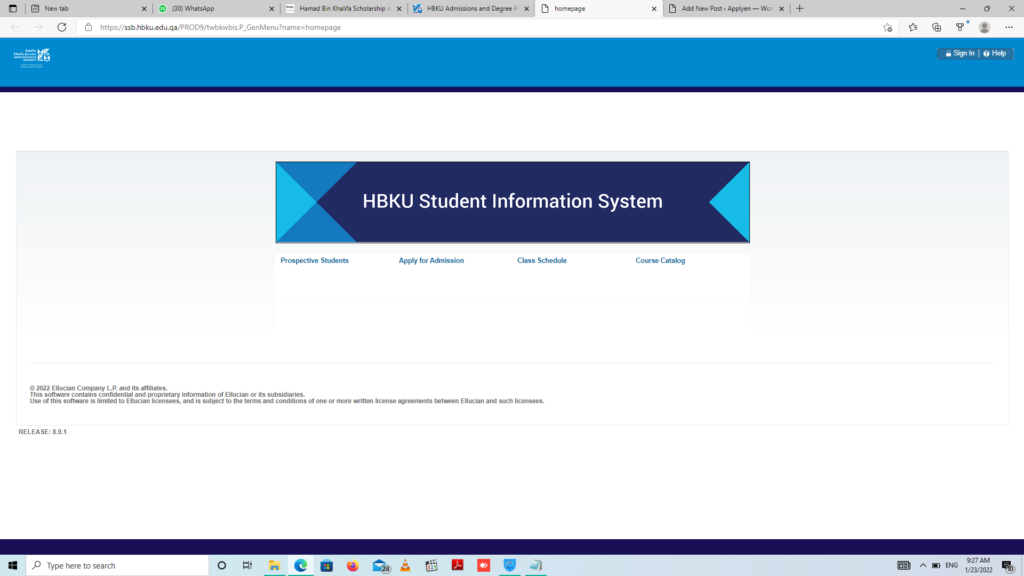Open a new browser tab with plus
Image resolution: width=1024 pixels, height=576 pixels.
tap(799, 8)
